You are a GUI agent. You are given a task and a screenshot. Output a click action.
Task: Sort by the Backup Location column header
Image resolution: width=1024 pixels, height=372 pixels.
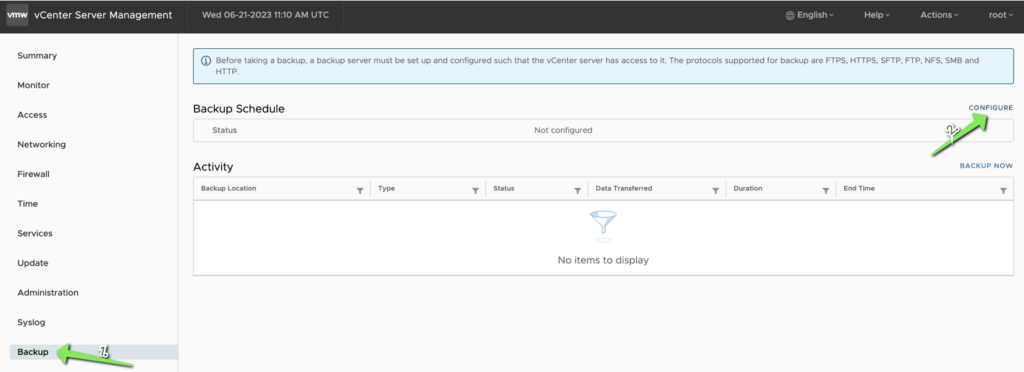point(229,189)
